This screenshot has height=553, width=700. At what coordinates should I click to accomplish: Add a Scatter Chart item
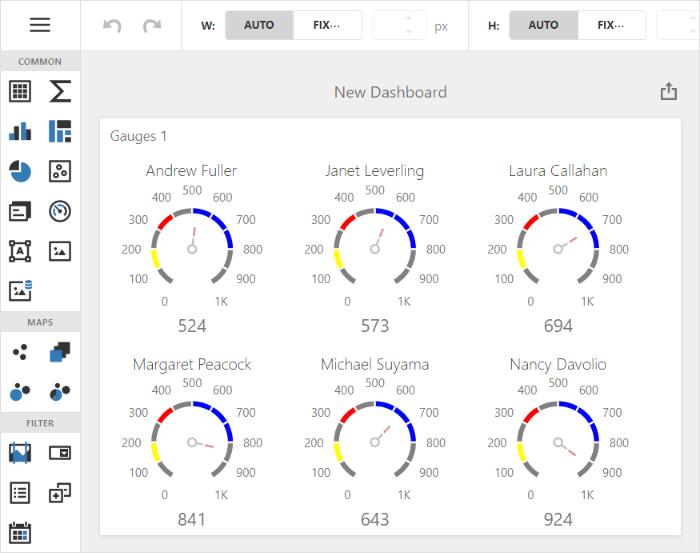[60, 171]
